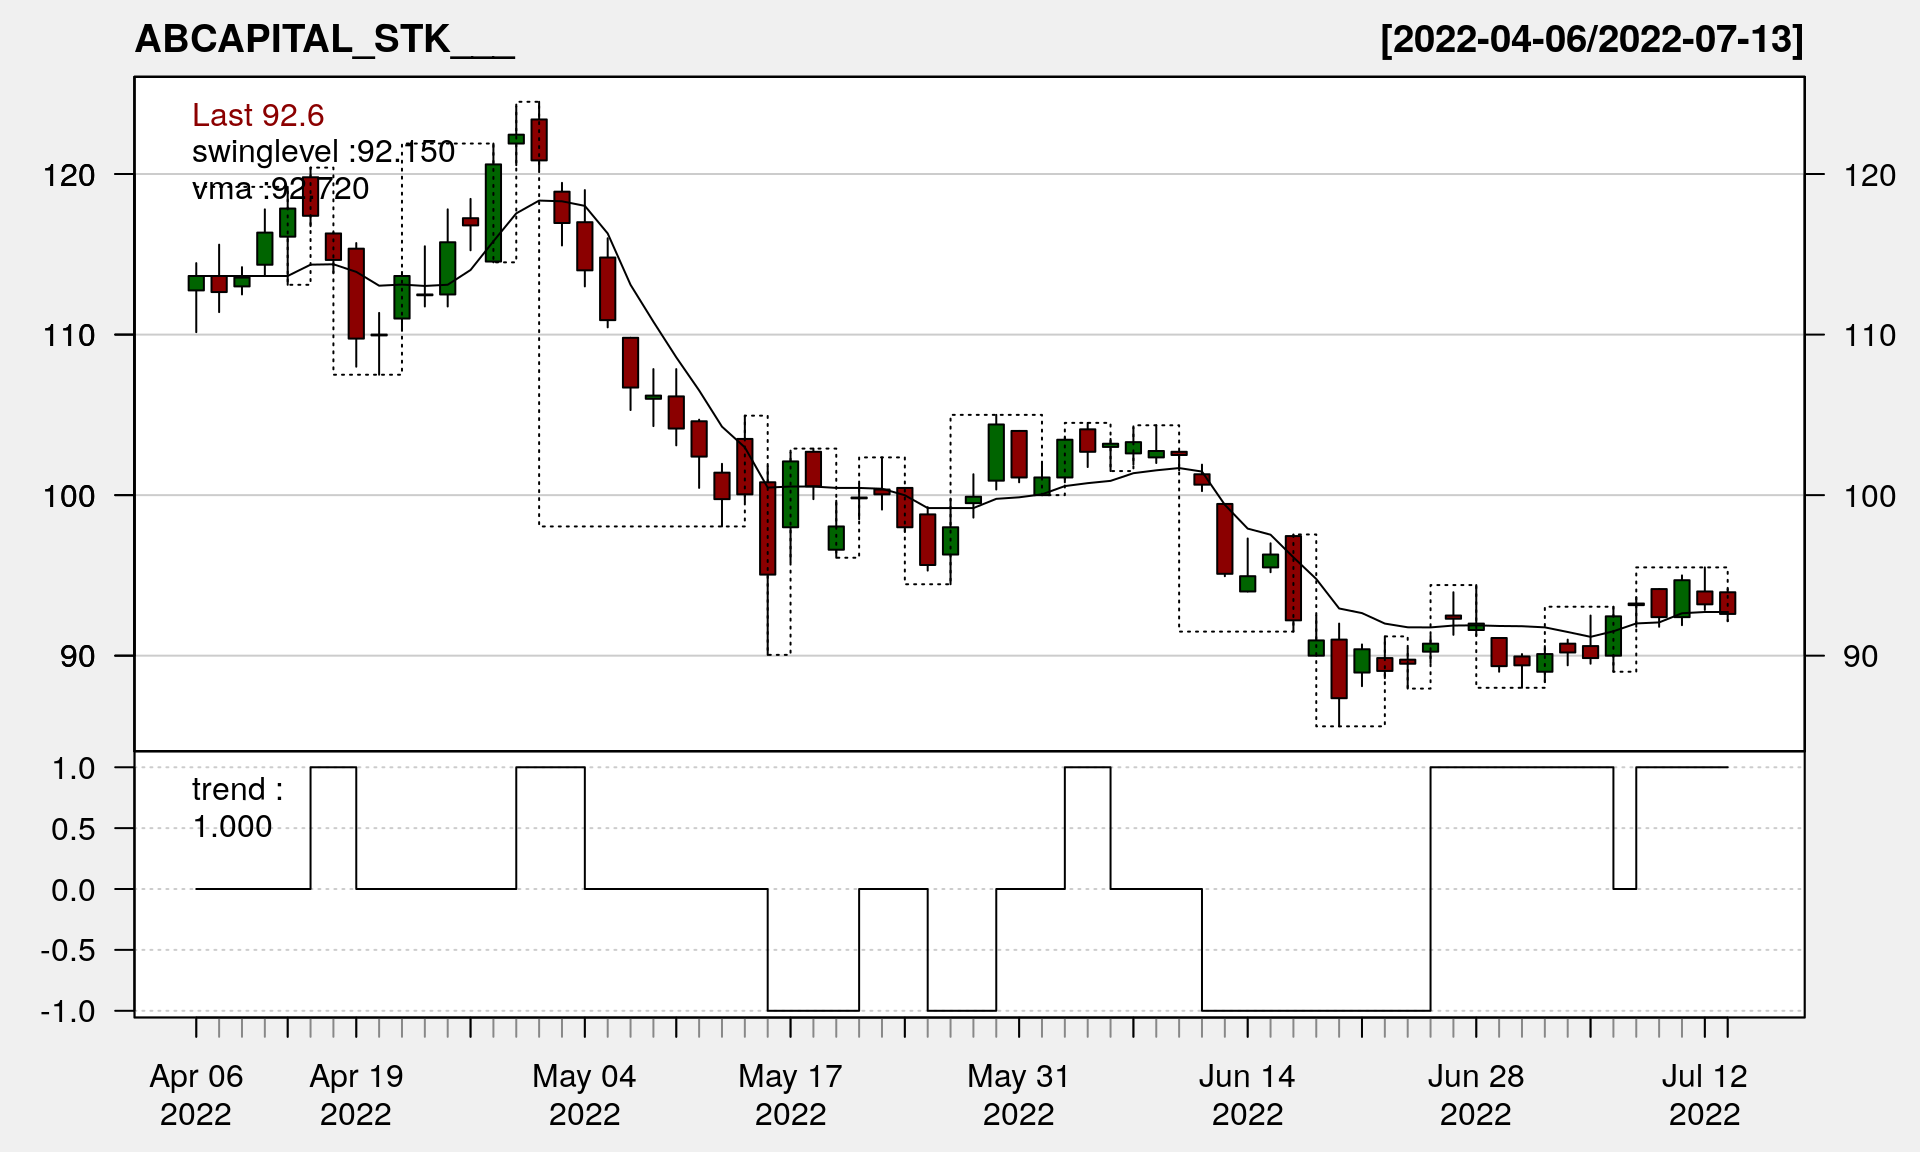Click the Jun 14 2022 axis label
Viewport: 1920px width, 1152px height.
[1247, 1095]
